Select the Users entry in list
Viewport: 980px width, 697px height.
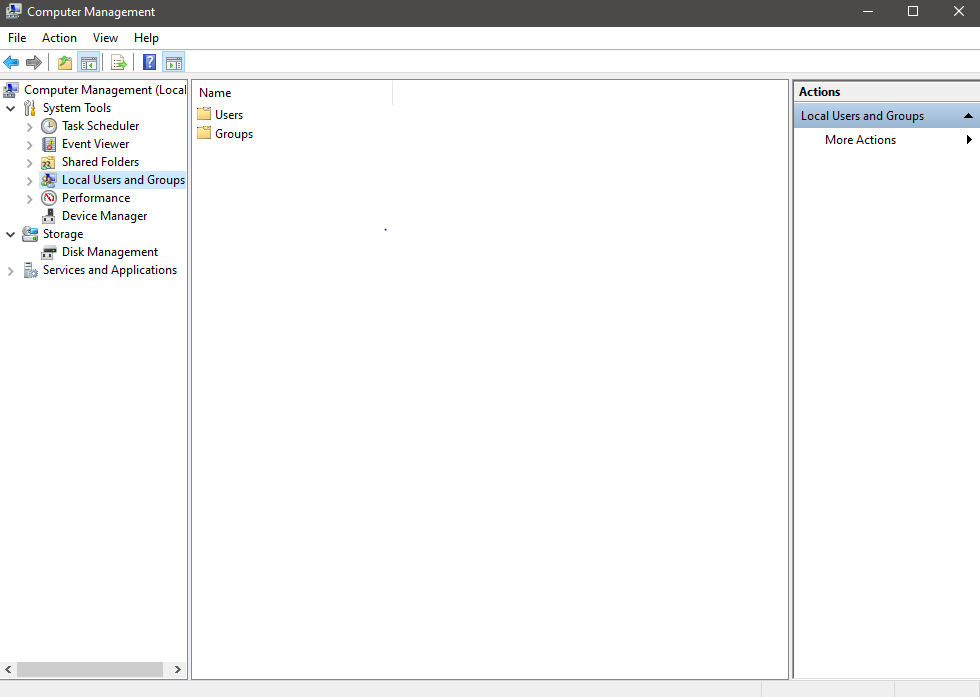pyautogui.click(x=229, y=114)
